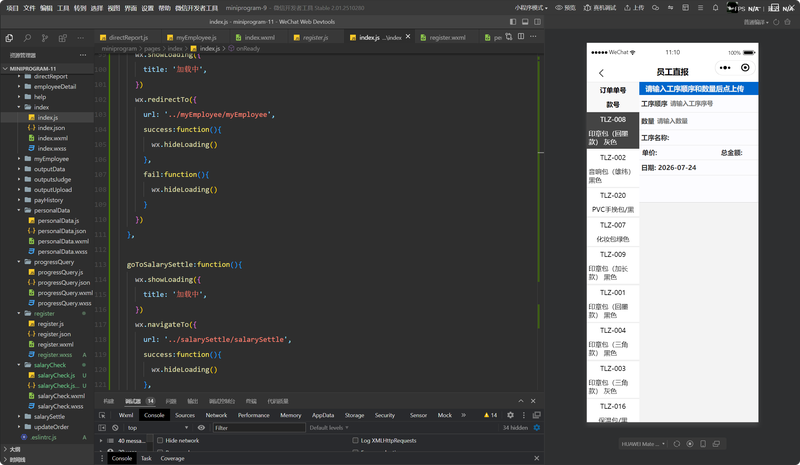The image size is (800, 465).
Task: Open the Explorer files icon in the sidebar
Action: [9, 38]
